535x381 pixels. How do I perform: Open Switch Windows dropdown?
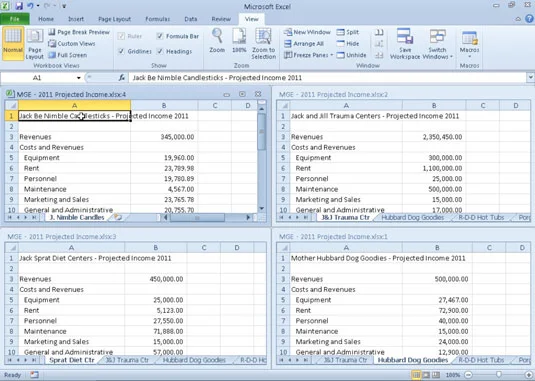pos(437,44)
